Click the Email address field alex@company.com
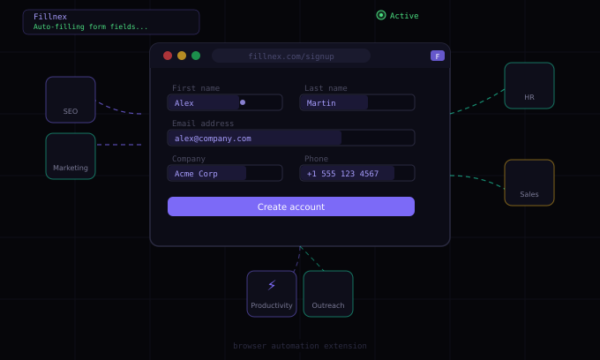This screenshot has width=600, height=360. [291, 138]
